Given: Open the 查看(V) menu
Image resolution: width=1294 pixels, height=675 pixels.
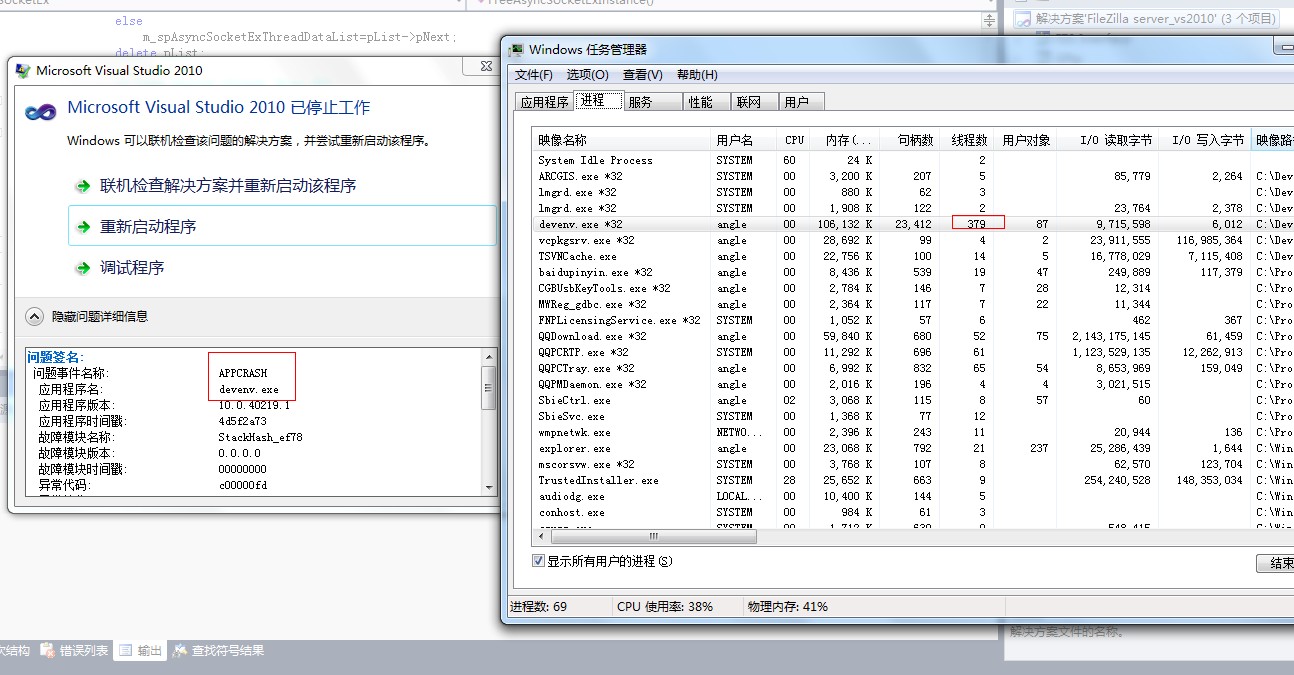Looking at the screenshot, I should pos(643,75).
